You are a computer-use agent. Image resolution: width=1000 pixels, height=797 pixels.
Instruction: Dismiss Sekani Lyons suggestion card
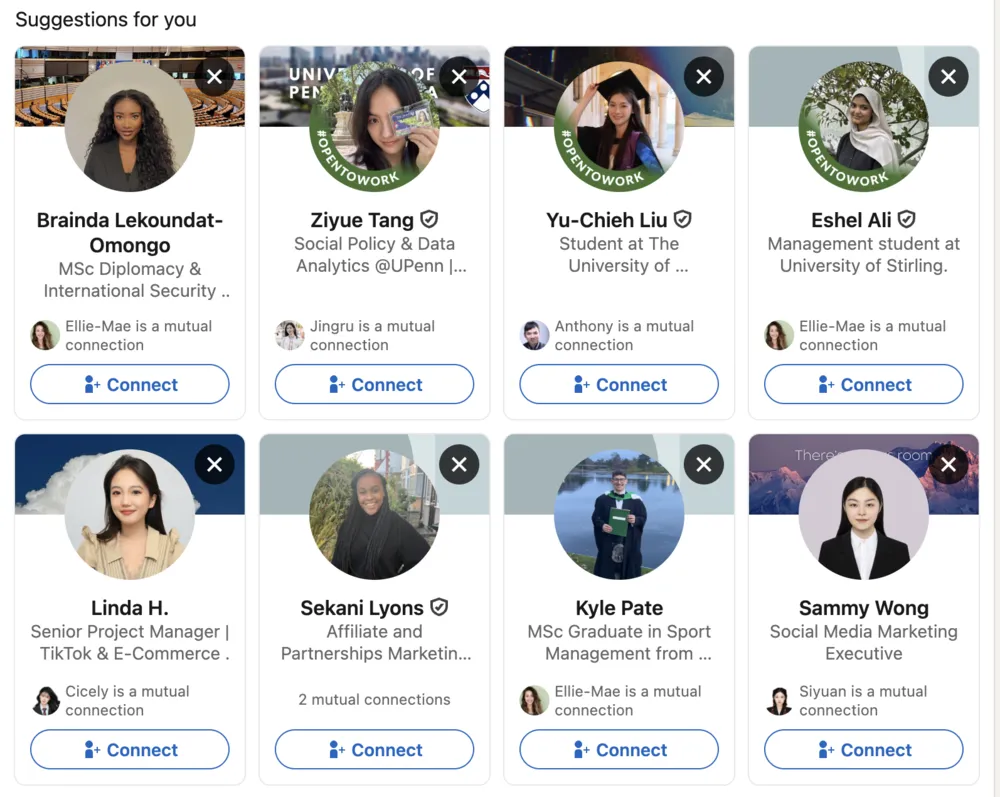(x=459, y=464)
